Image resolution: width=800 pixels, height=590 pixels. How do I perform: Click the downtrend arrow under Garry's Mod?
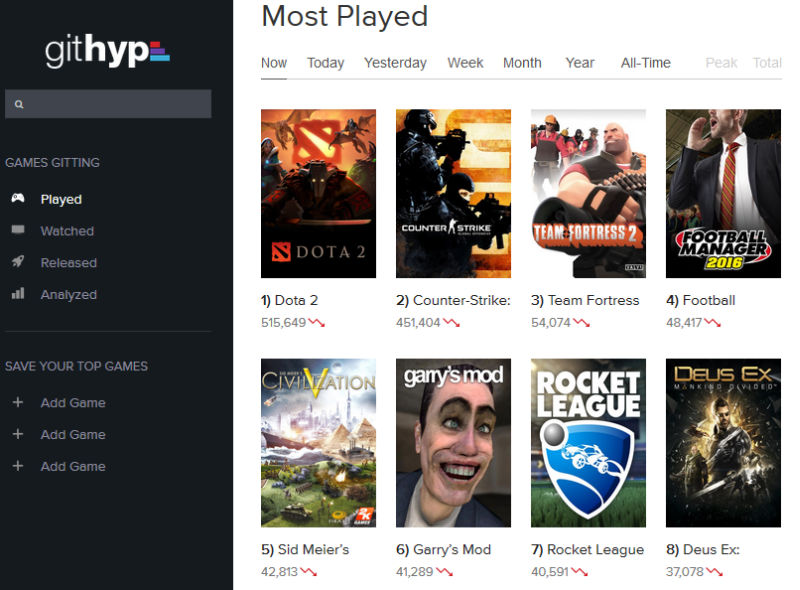(x=444, y=572)
